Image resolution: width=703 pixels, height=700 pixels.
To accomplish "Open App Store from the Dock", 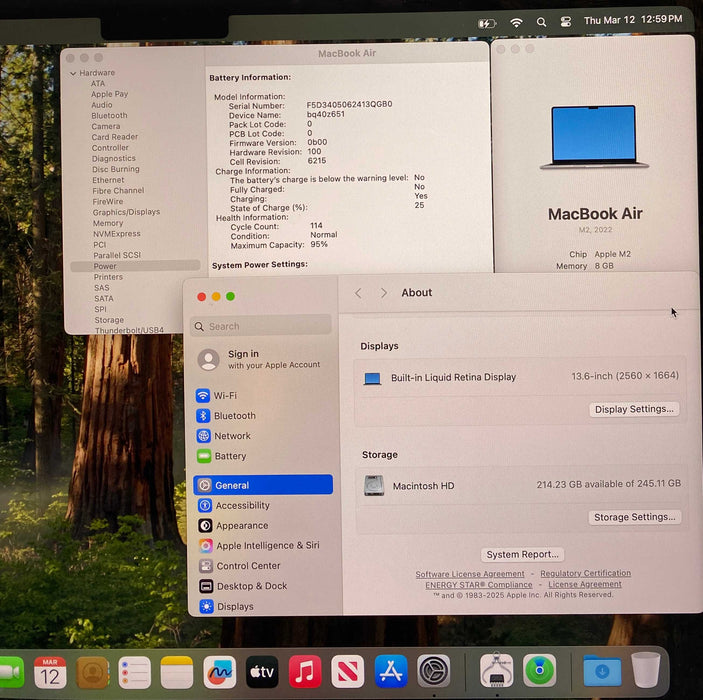I will pyautogui.click(x=391, y=671).
